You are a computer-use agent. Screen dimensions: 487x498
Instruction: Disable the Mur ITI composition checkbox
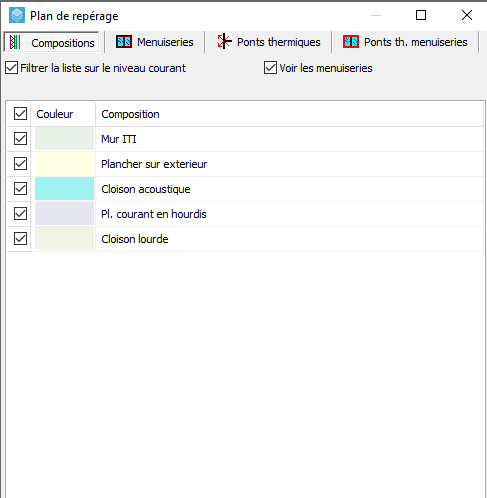click(x=20, y=139)
